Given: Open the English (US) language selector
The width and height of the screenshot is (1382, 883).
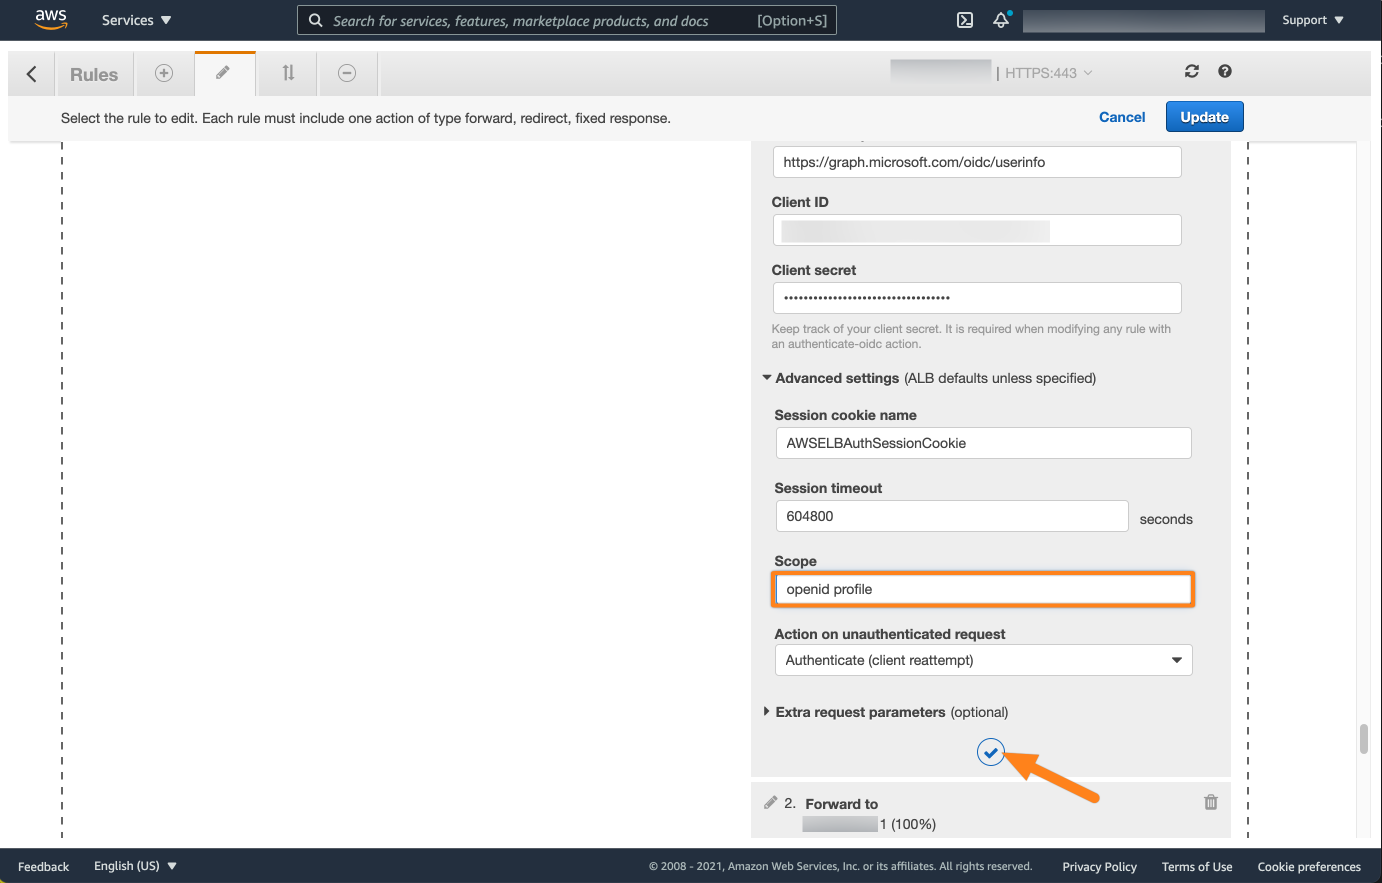Looking at the screenshot, I should click(135, 866).
